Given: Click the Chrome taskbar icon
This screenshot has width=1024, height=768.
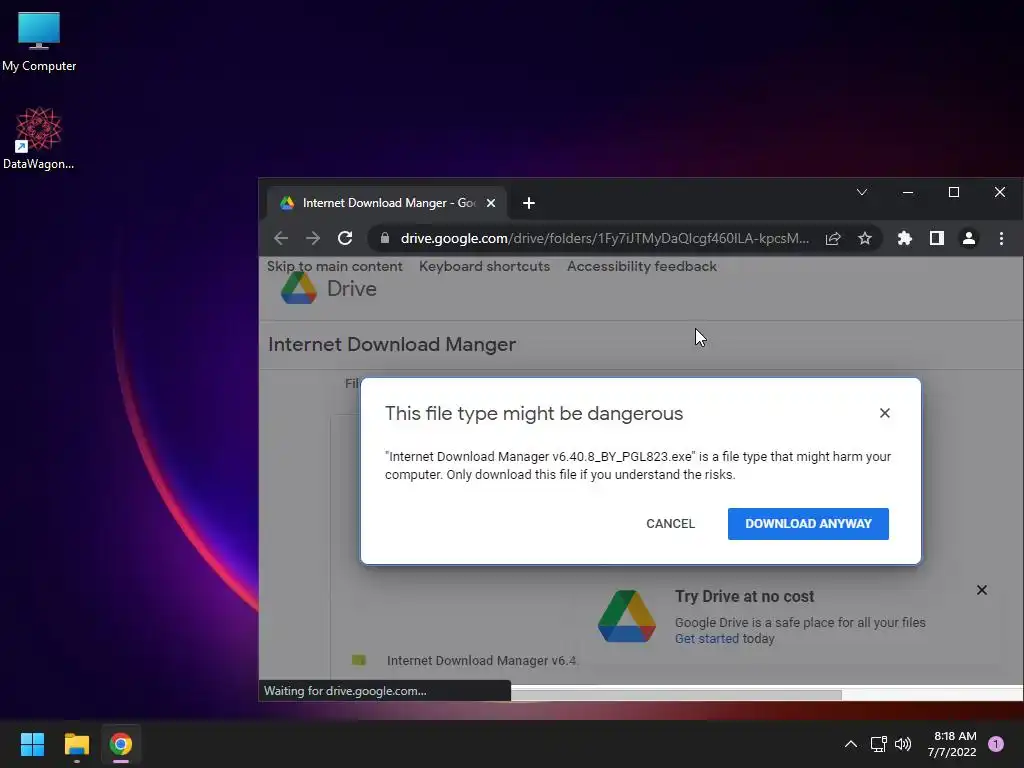Looking at the screenshot, I should 121,744.
